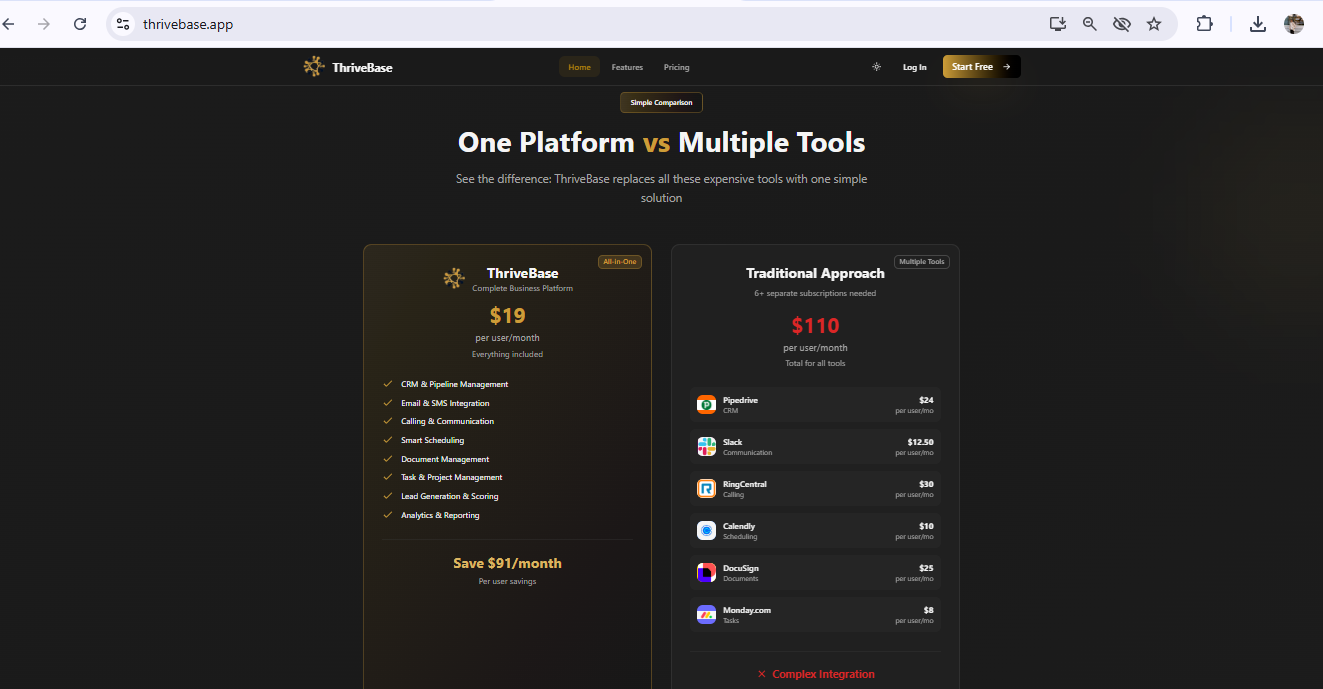The width and height of the screenshot is (1323, 689).
Task: Open browser downloads icon
Action: pyautogui.click(x=1259, y=24)
